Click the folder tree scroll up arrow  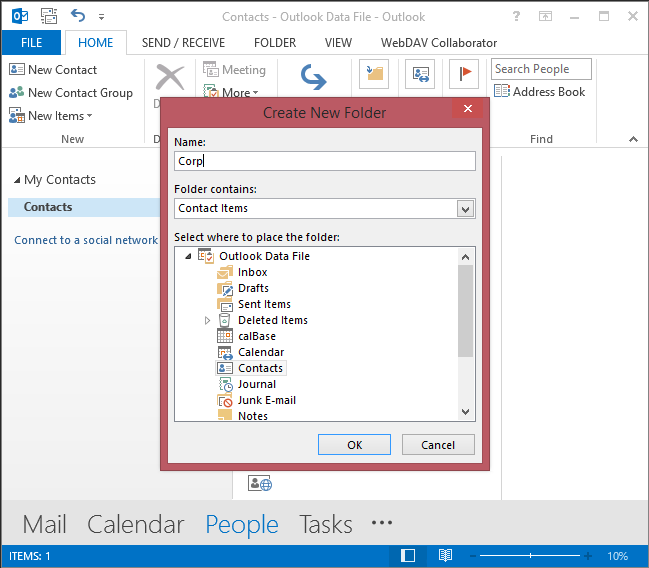[x=466, y=257]
